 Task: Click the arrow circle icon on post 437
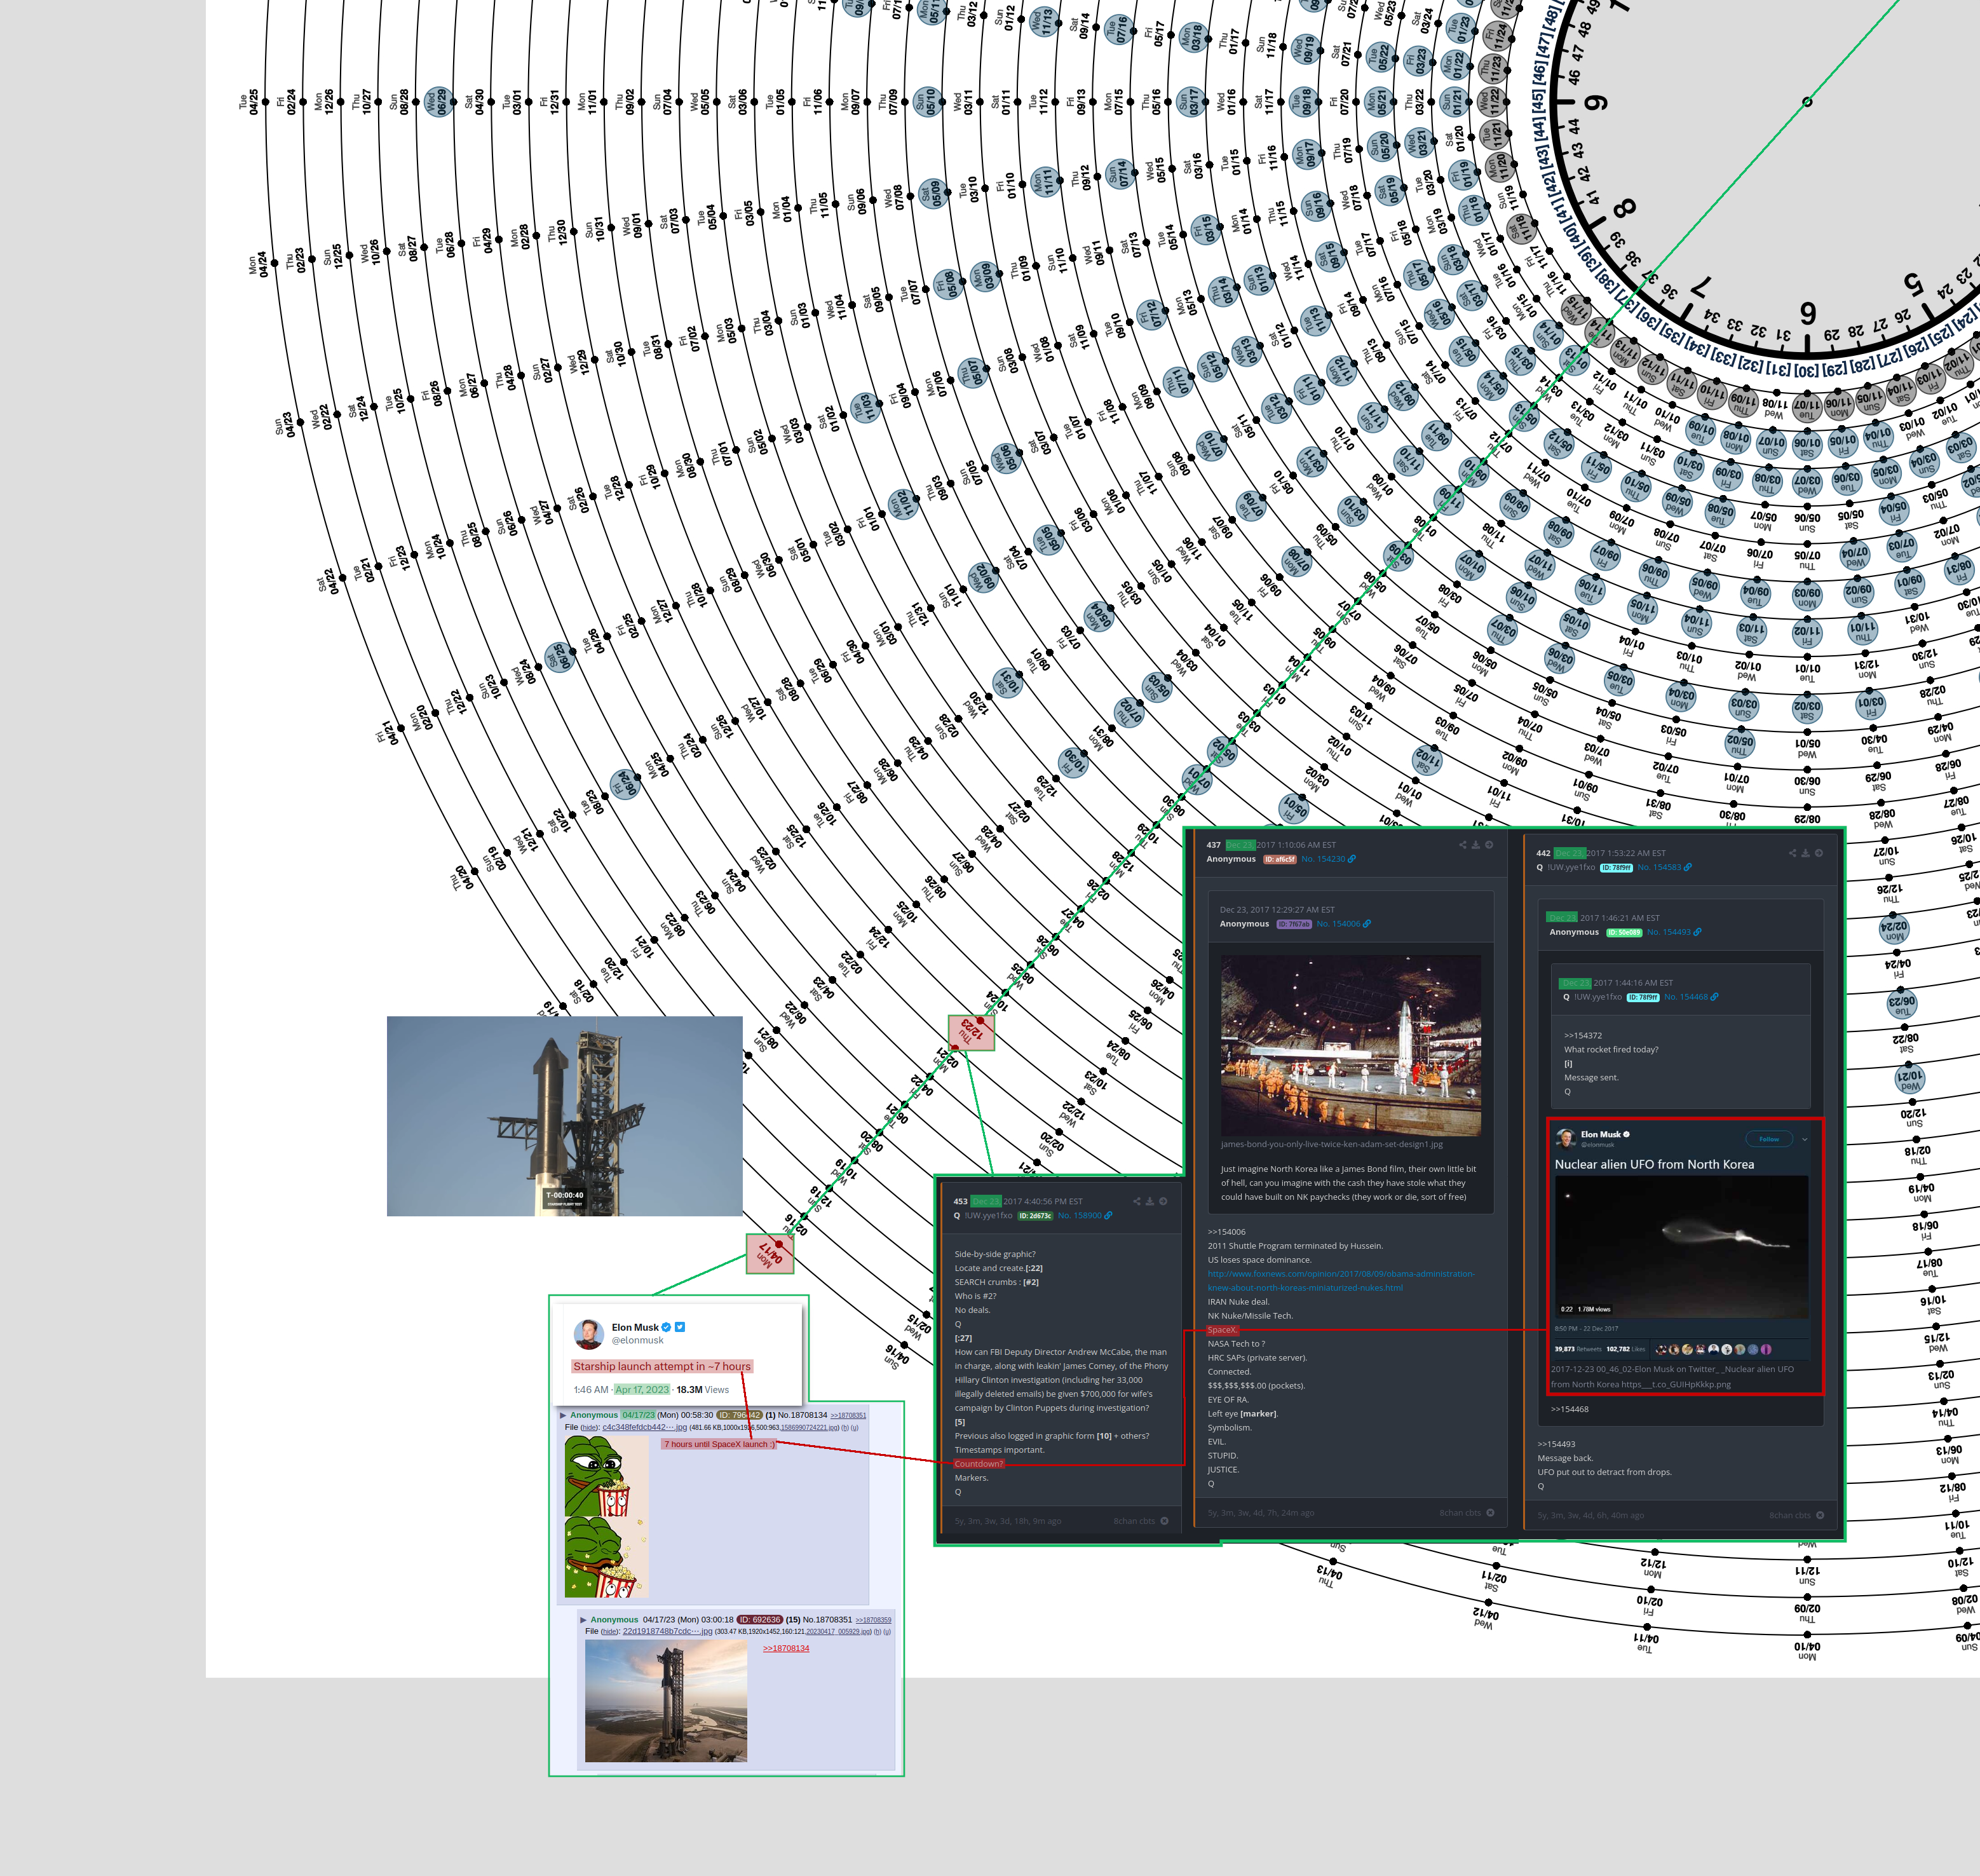click(x=1489, y=845)
